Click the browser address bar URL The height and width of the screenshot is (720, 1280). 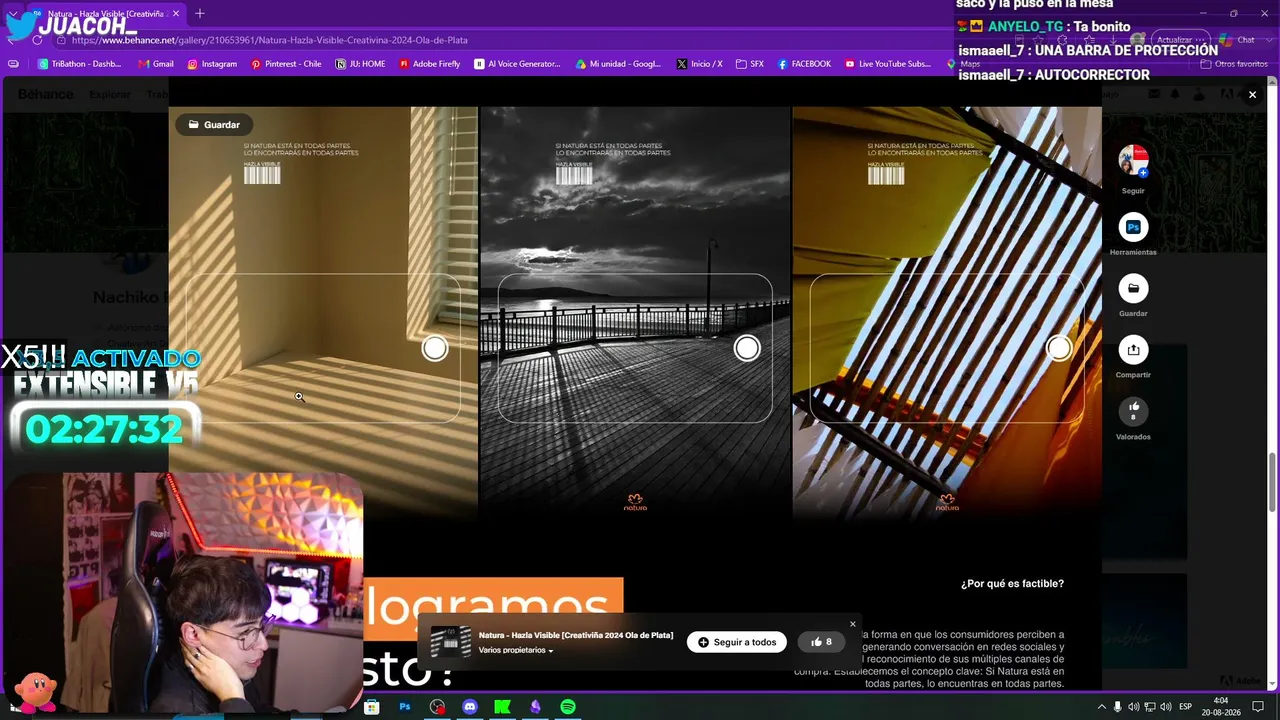coord(270,40)
